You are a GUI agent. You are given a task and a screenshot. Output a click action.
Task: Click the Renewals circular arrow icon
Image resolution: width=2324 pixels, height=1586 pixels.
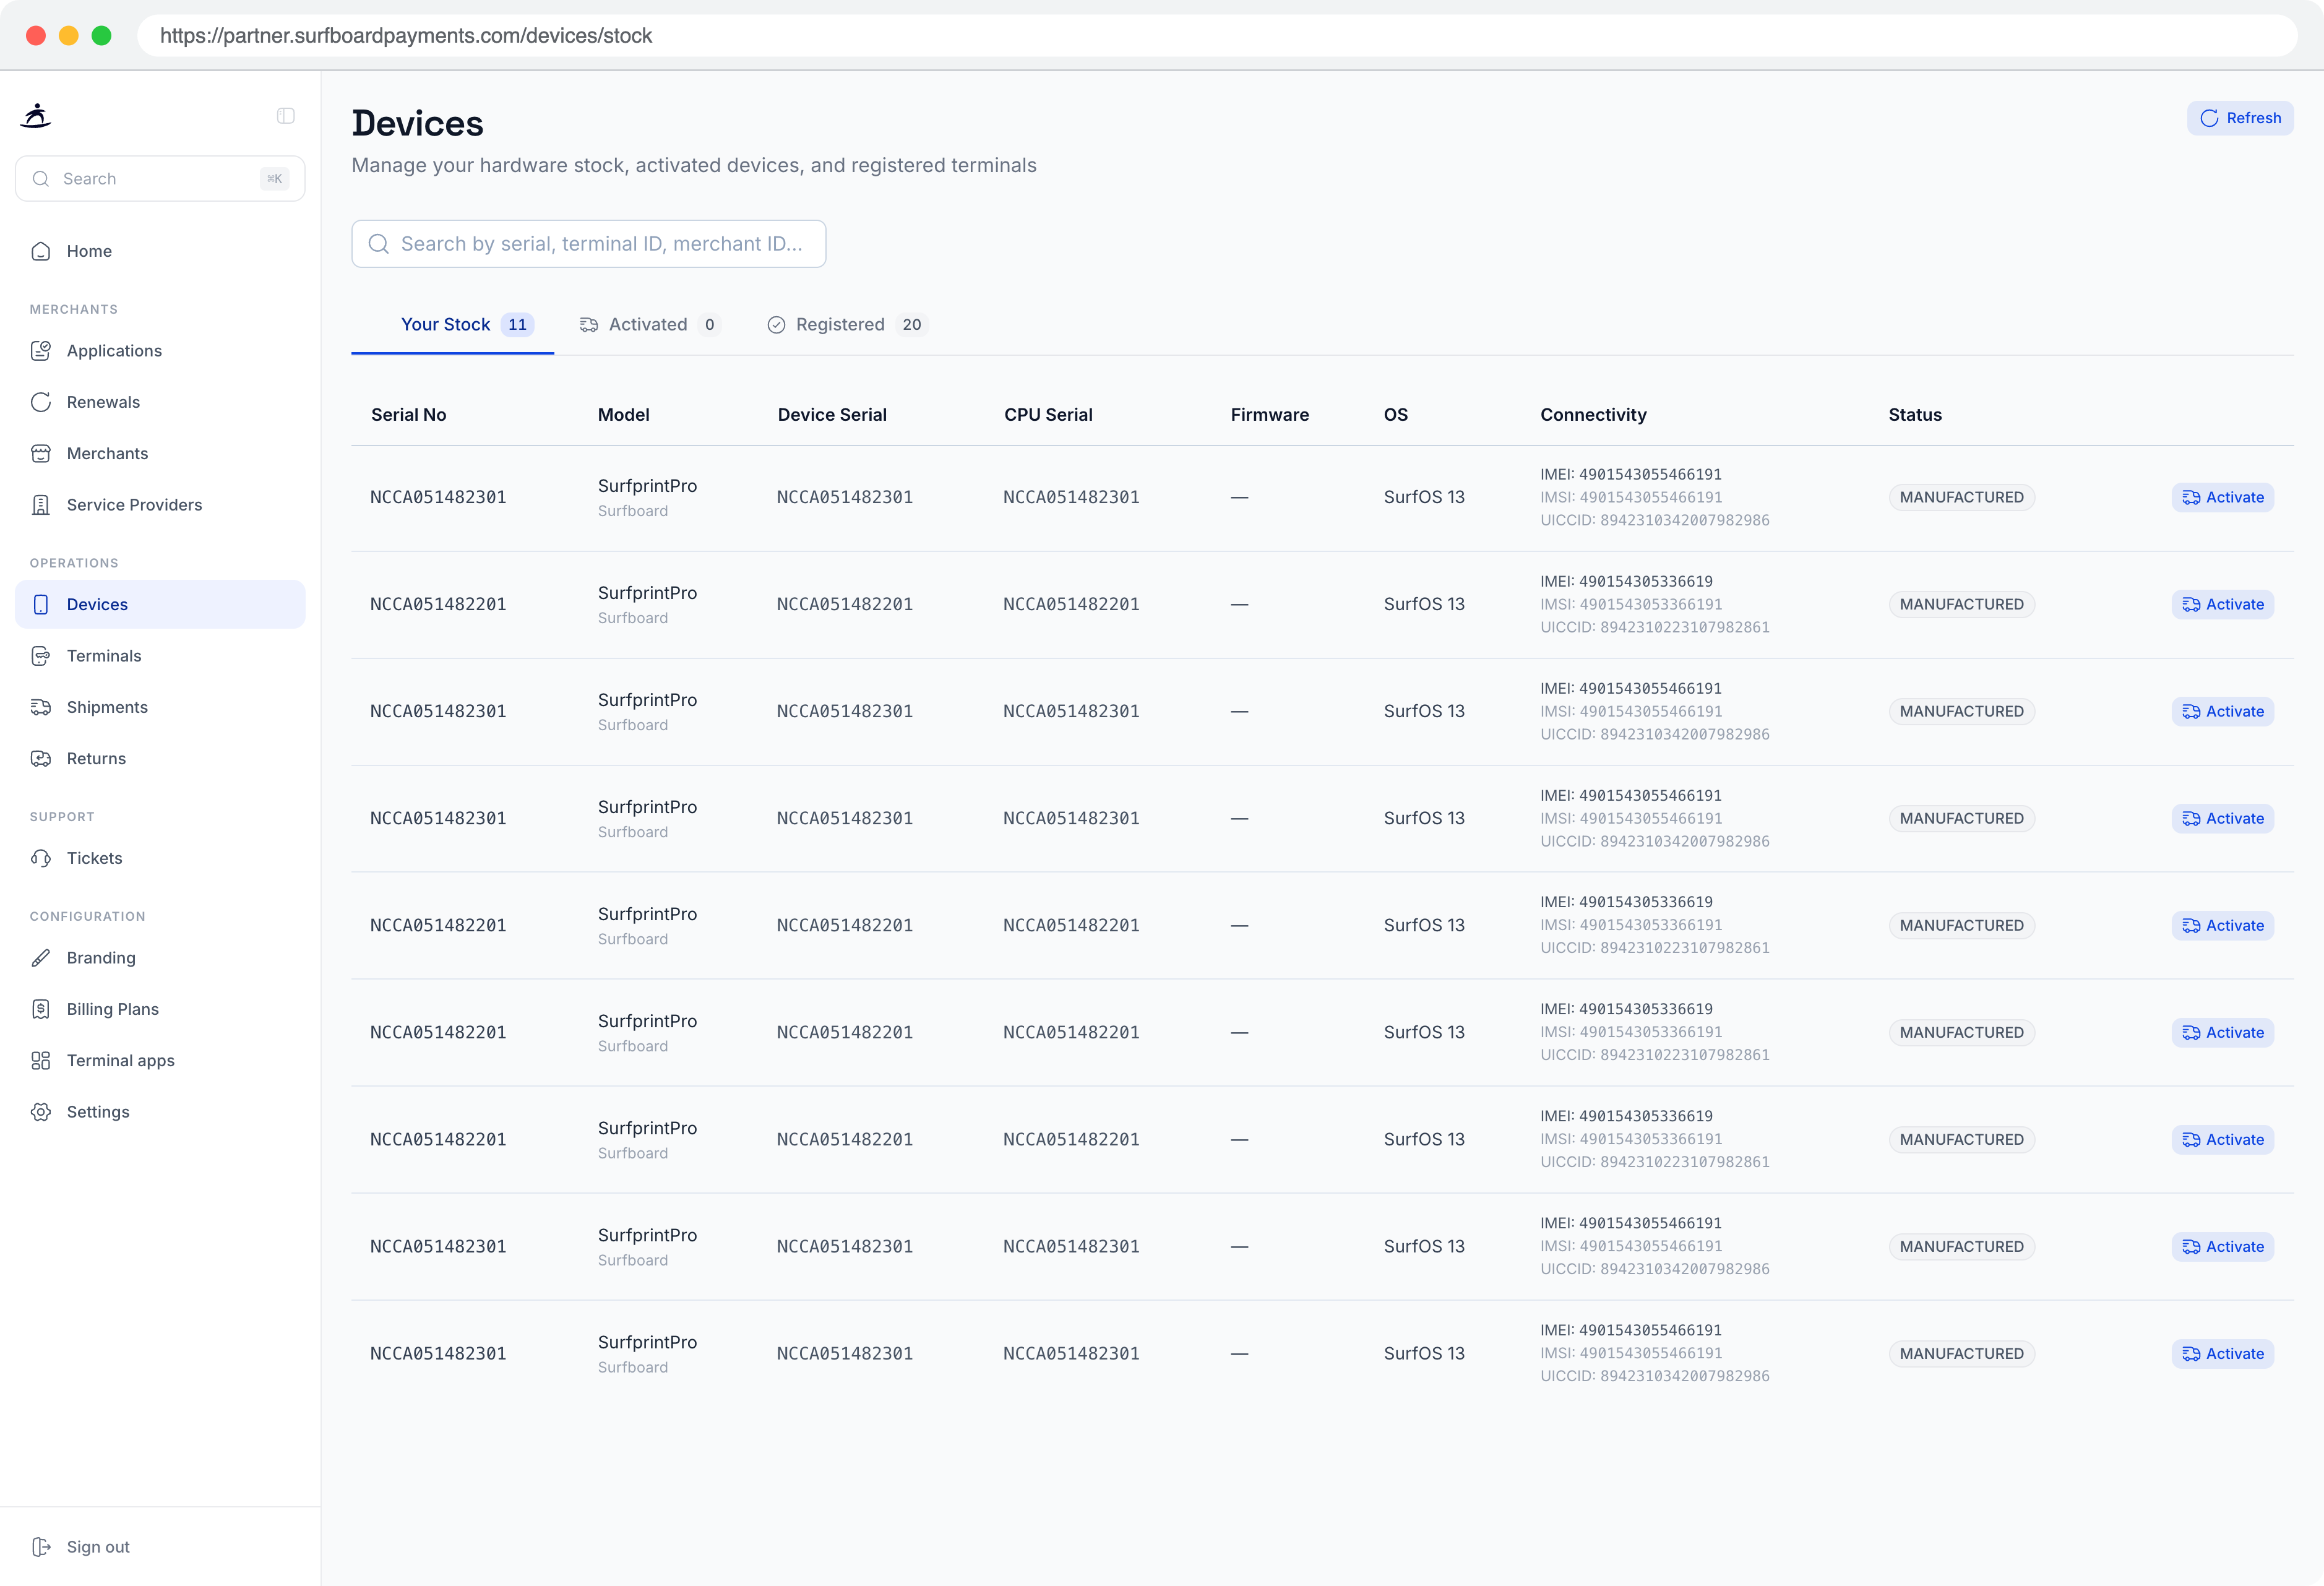pos(41,402)
